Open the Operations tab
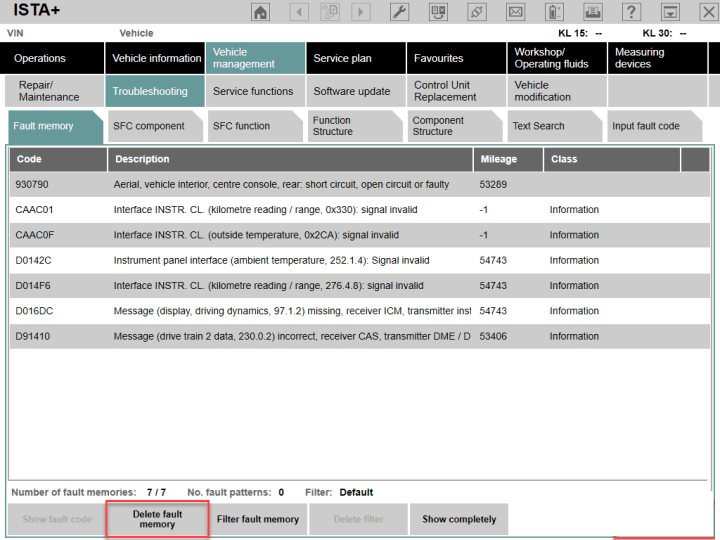 [52, 58]
